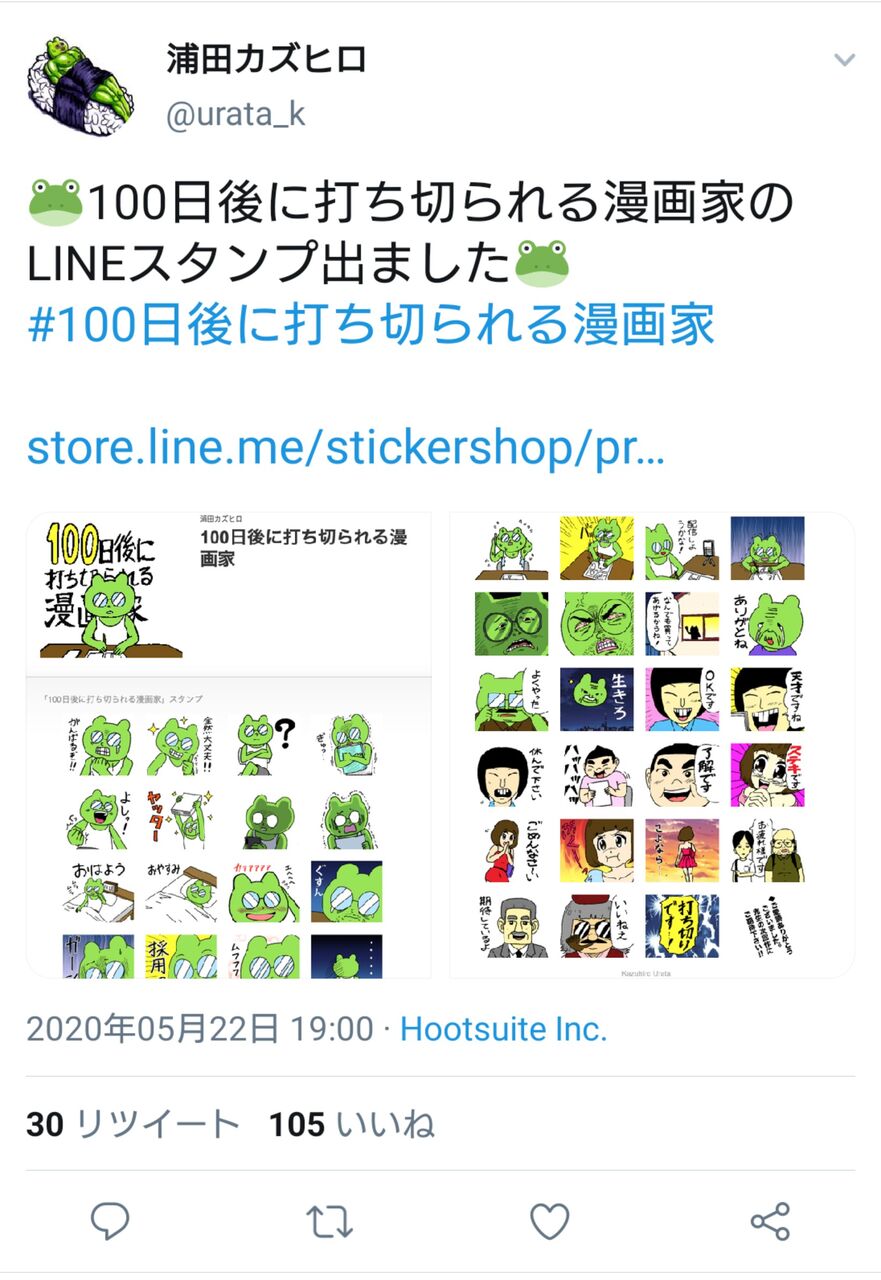Tap the share icon

(x=770, y=1221)
